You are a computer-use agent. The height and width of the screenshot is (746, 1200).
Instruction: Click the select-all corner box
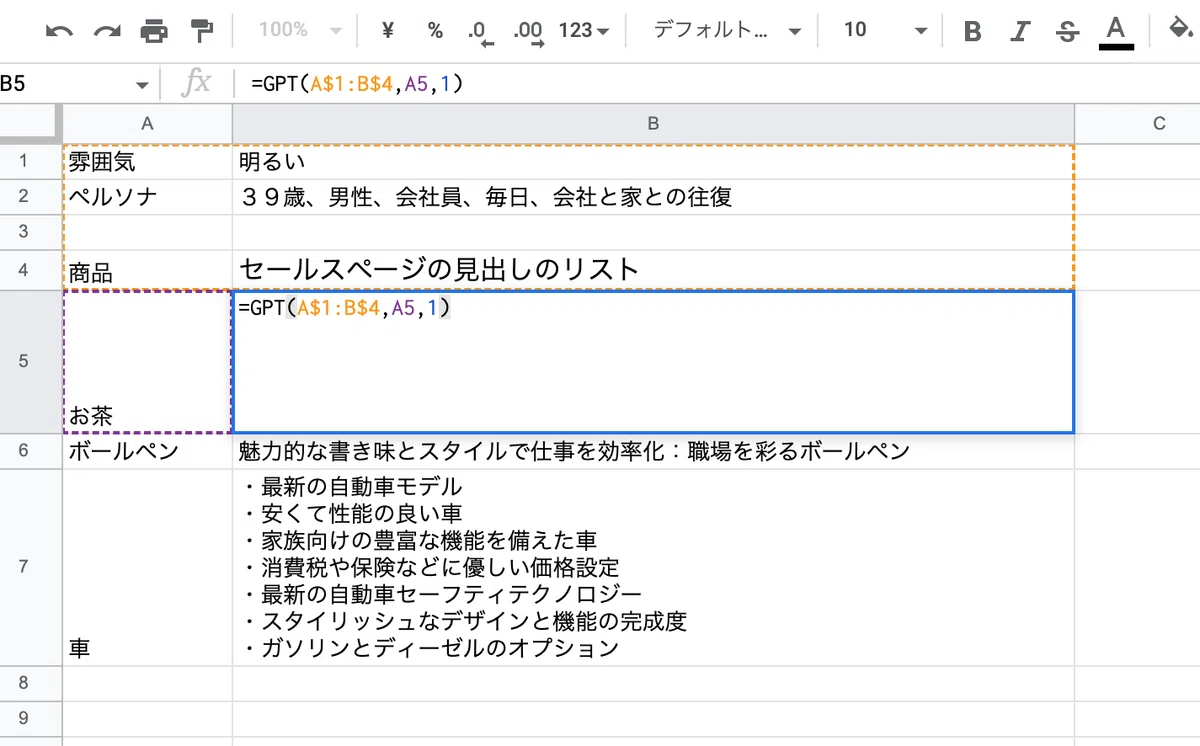tap(30, 124)
